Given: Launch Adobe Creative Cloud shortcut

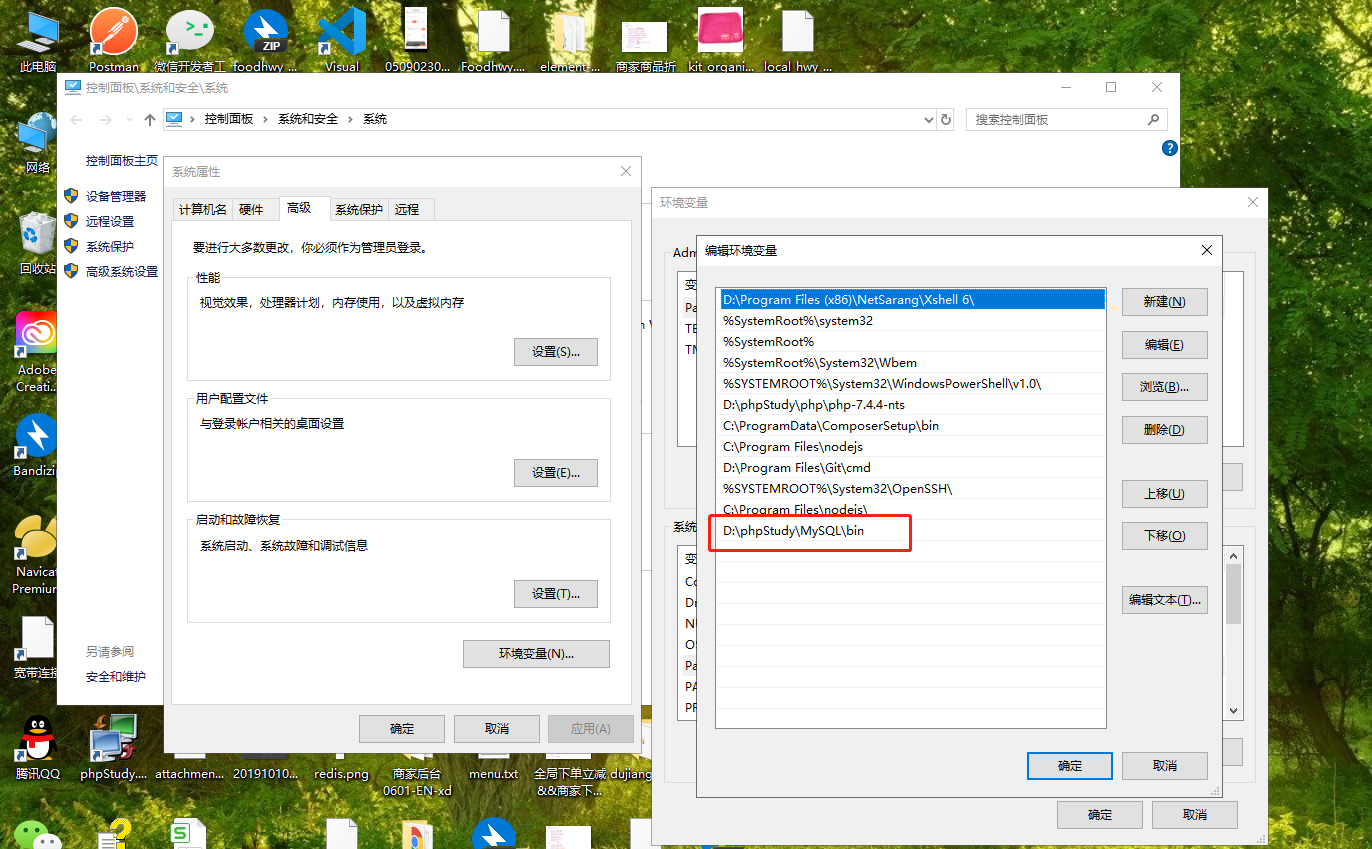Looking at the screenshot, I should pyautogui.click(x=38, y=352).
